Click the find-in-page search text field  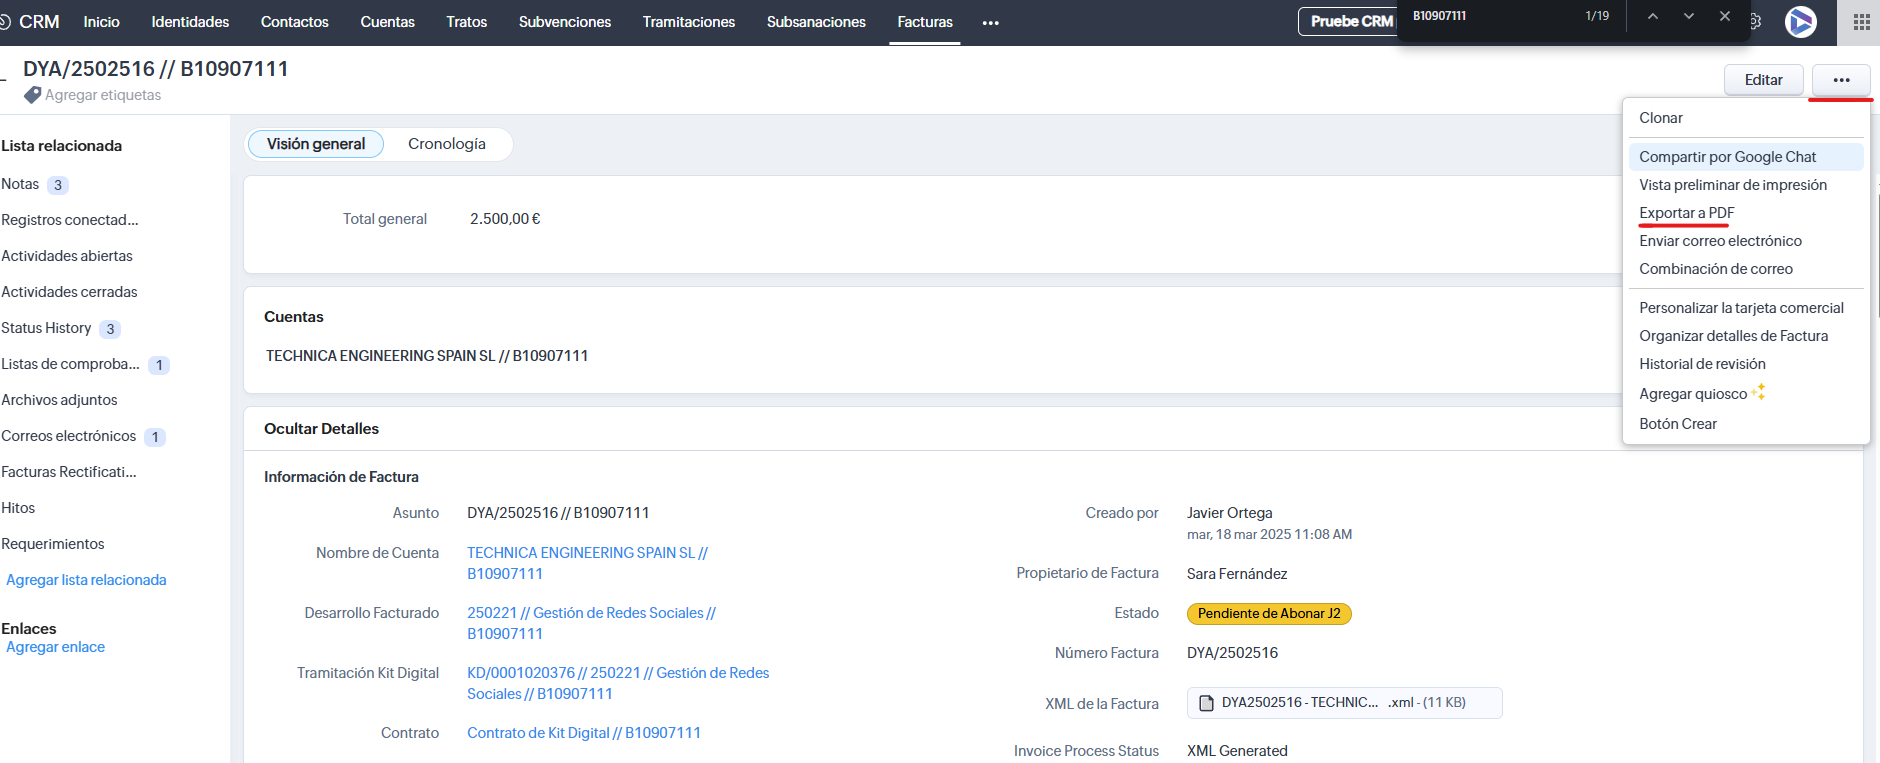(1490, 16)
